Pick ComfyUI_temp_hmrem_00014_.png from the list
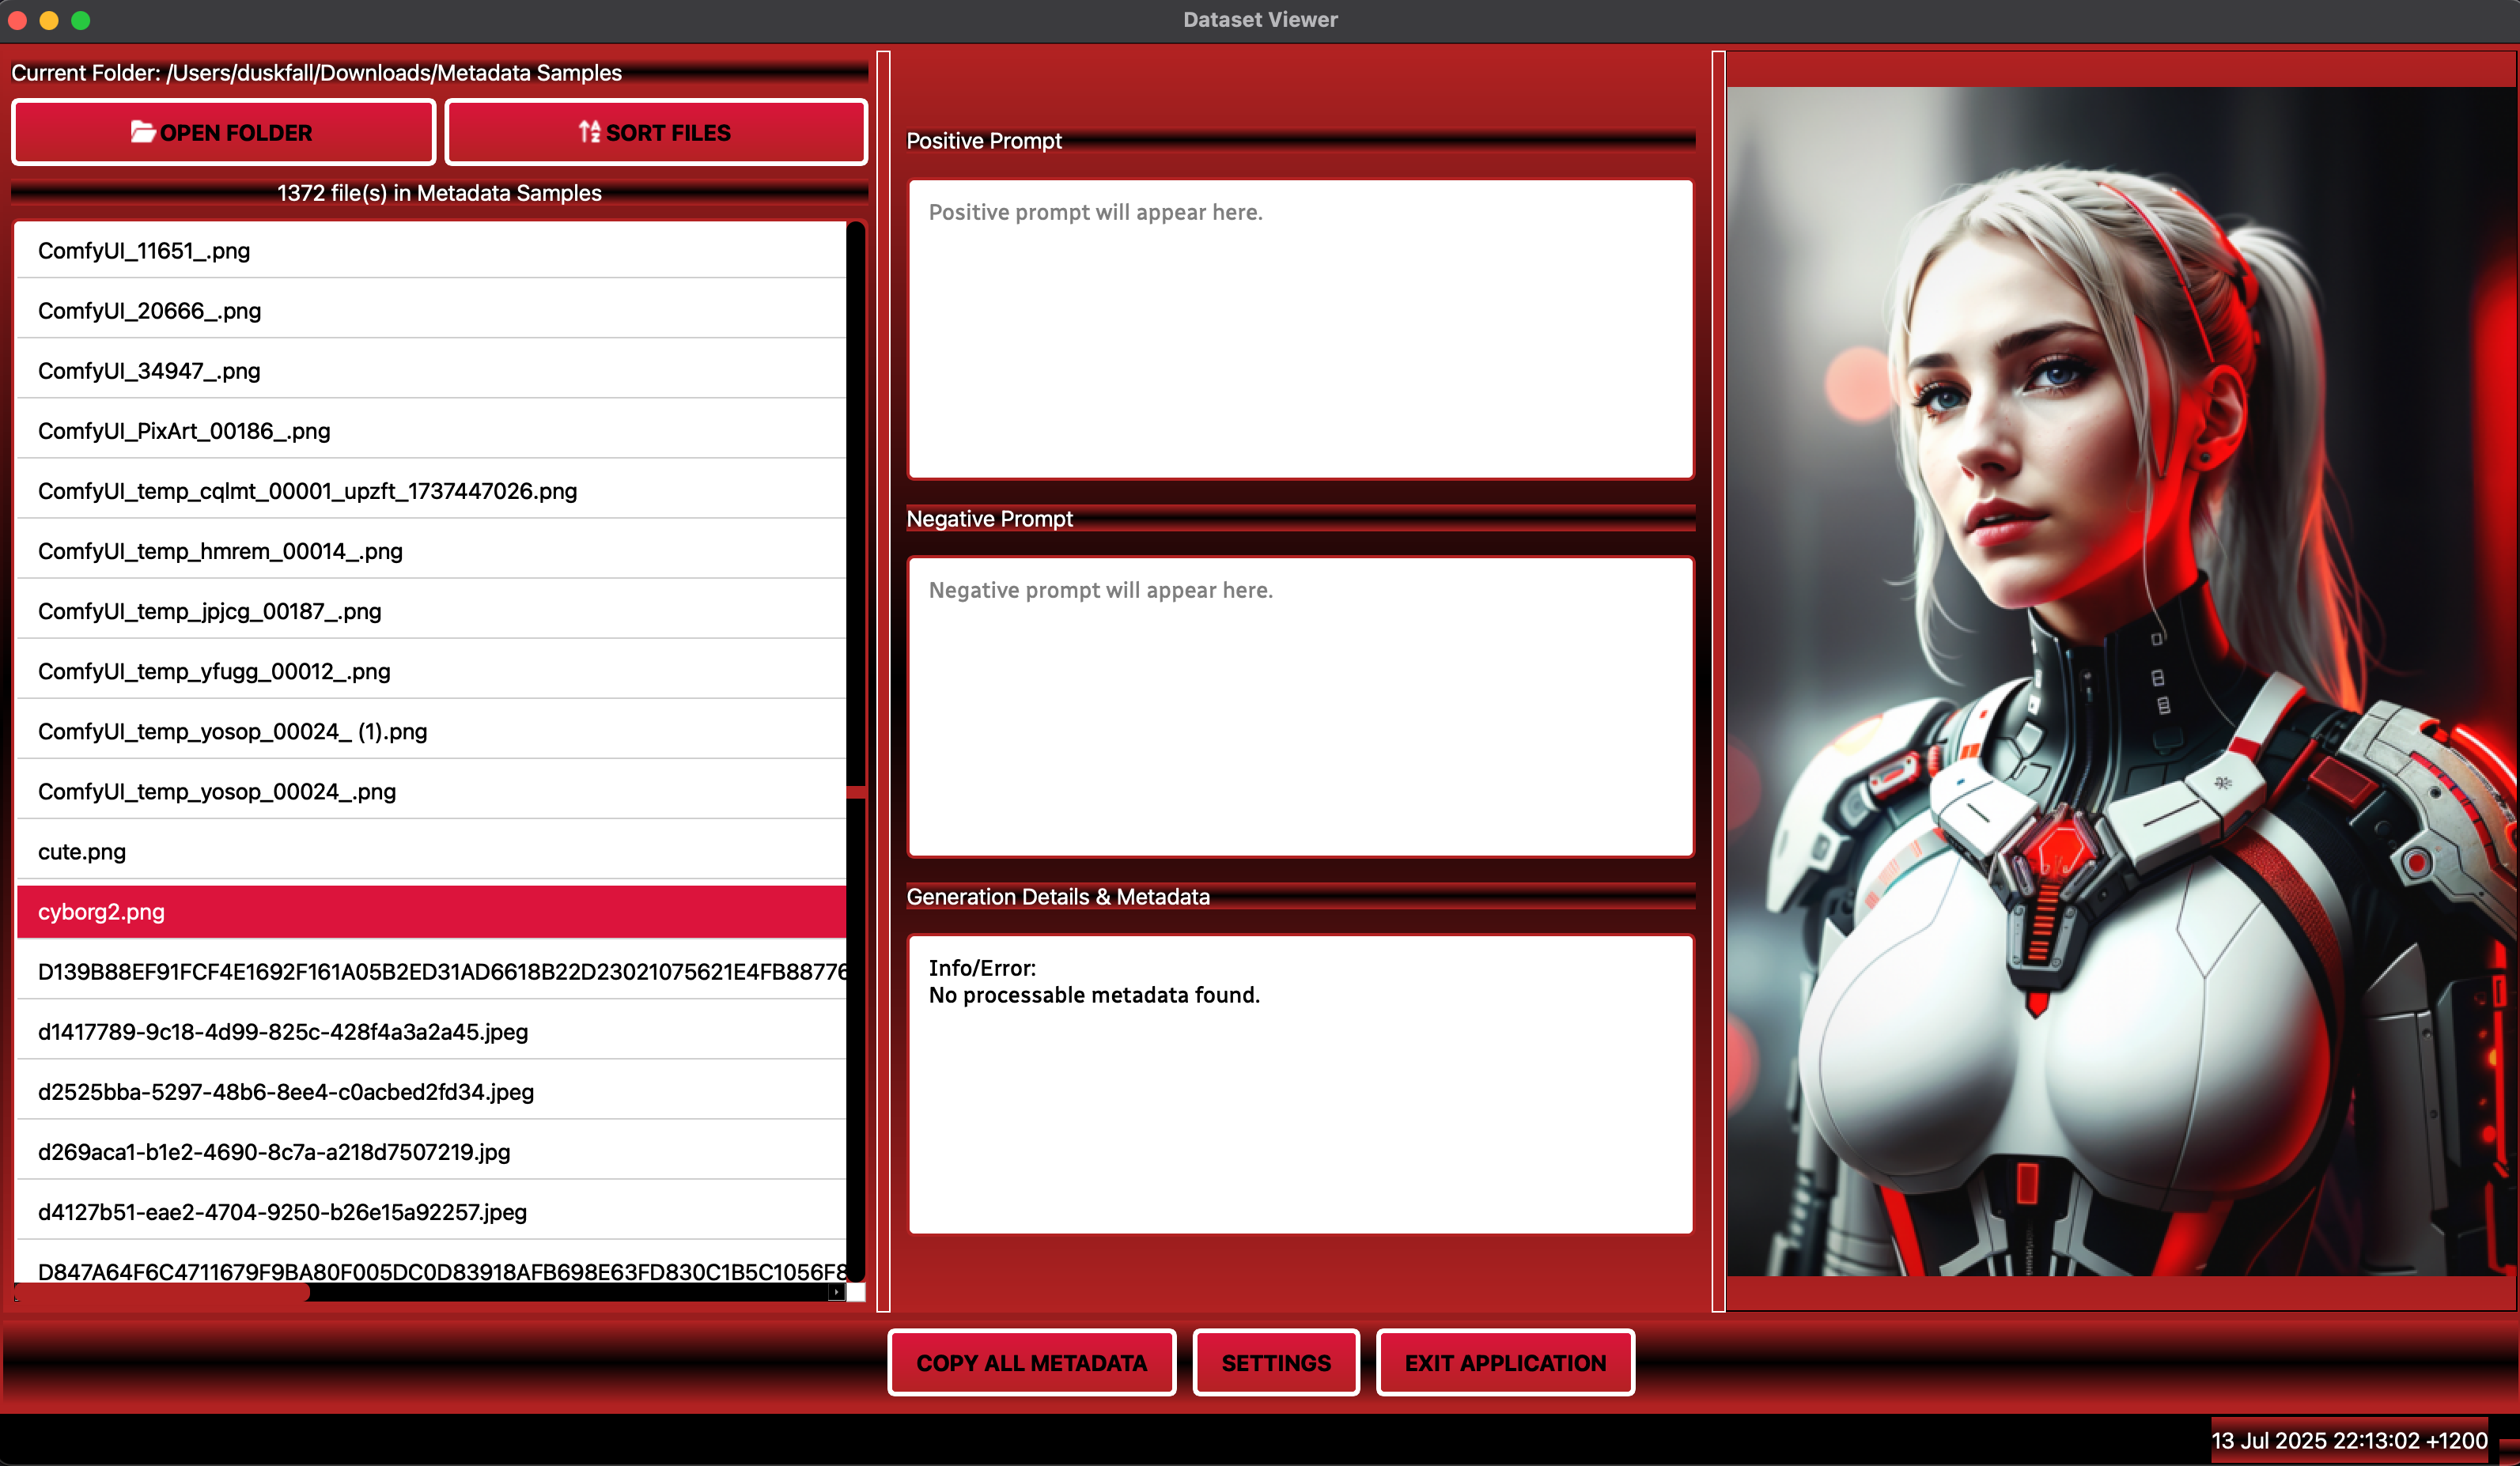The width and height of the screenshot is (2520, 1466). click(220, 551)
